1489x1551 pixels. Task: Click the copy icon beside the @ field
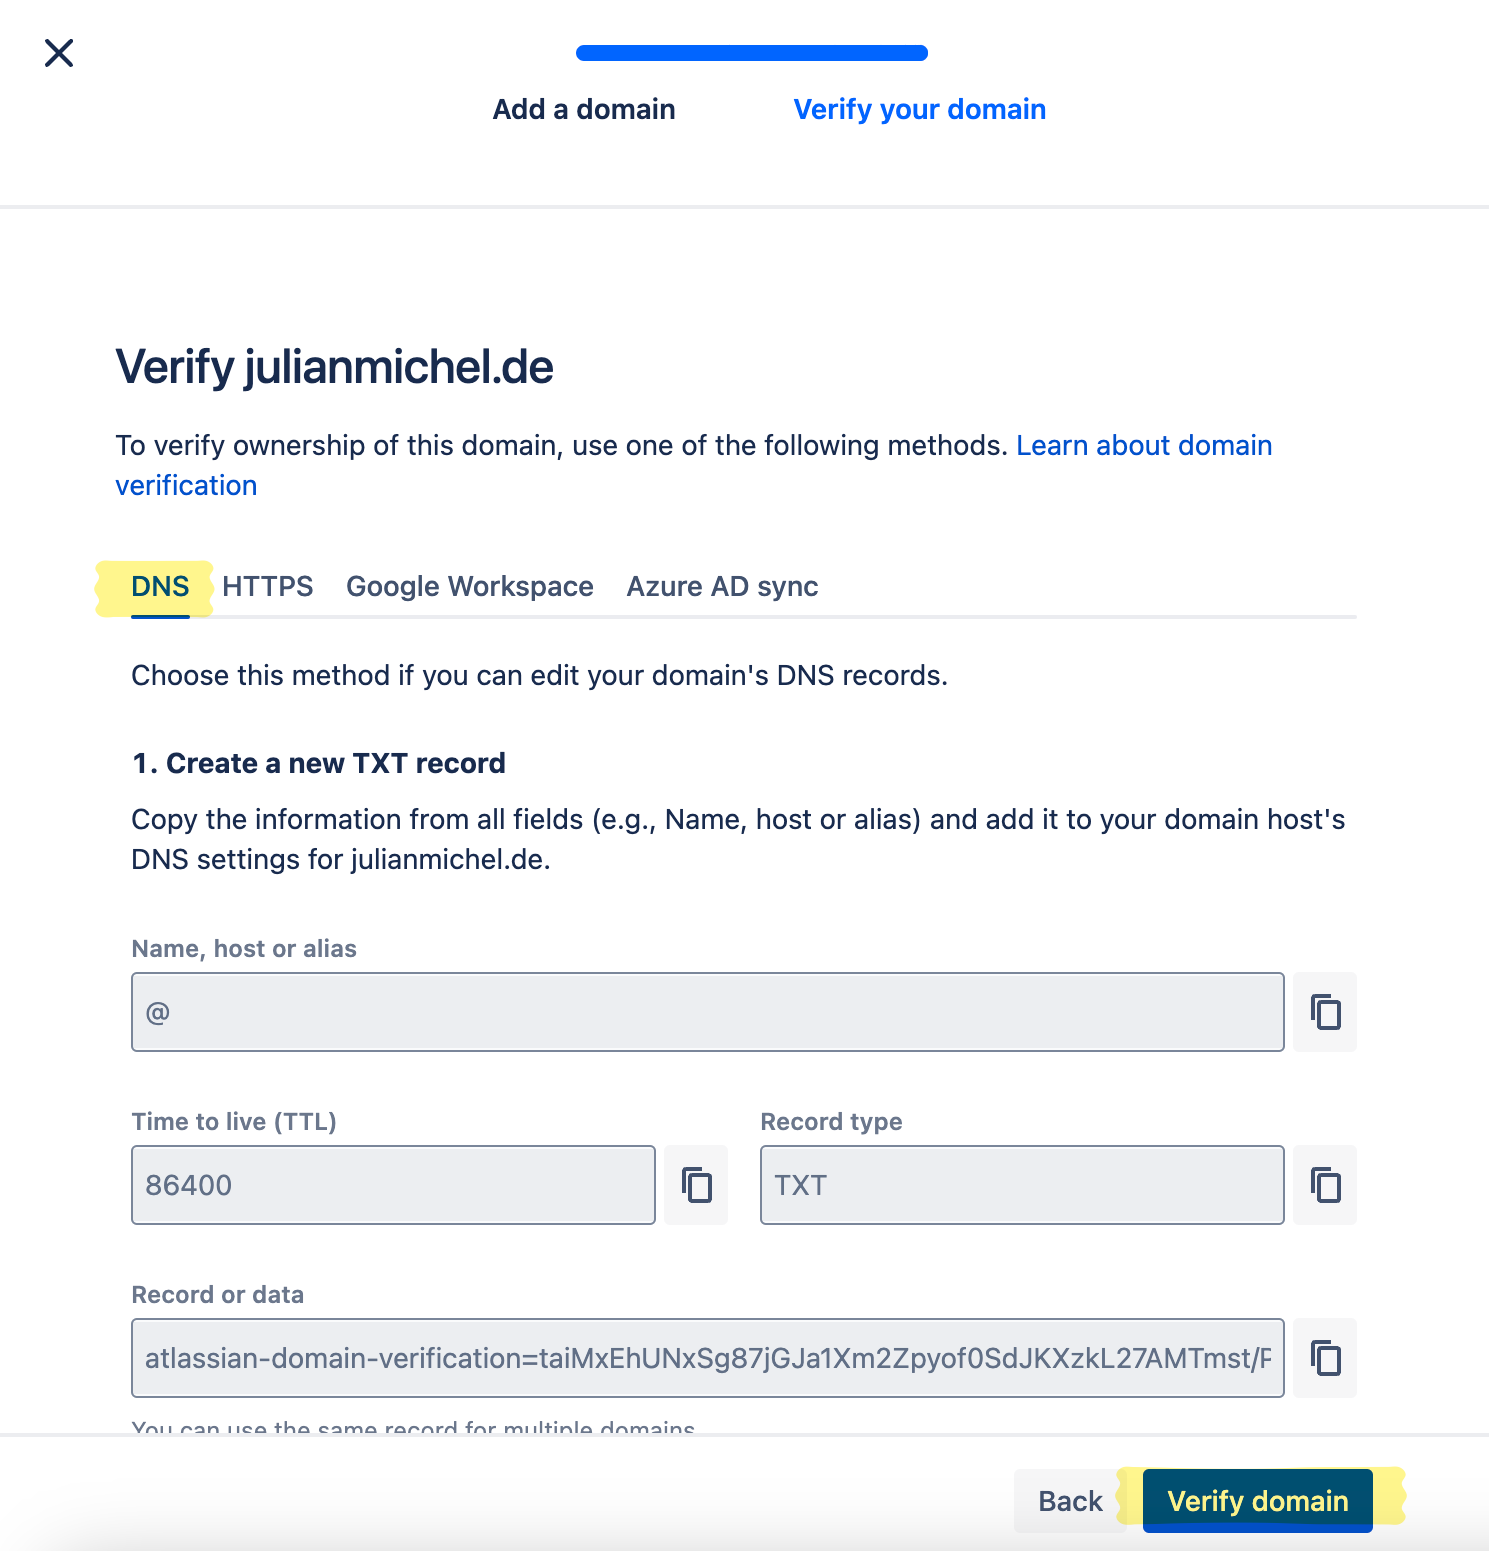tap(1324, 1012)
